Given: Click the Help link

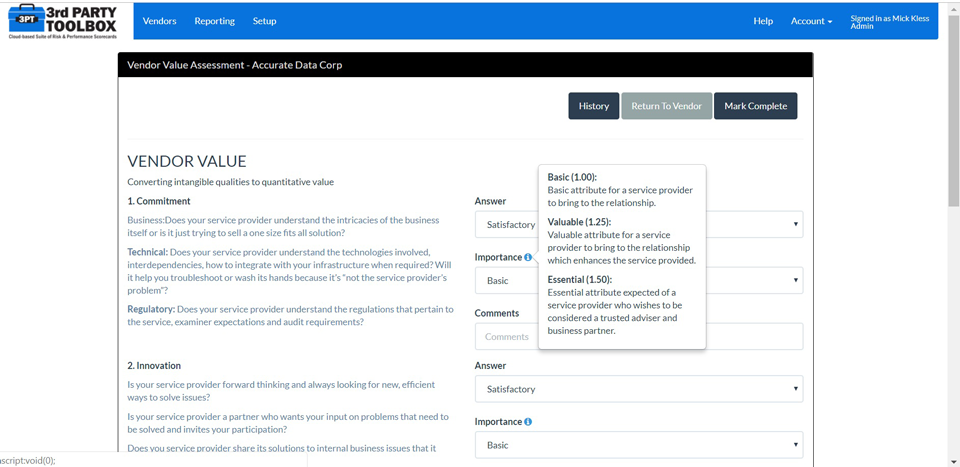Looking at the screenshot, I should click(763, 21).
